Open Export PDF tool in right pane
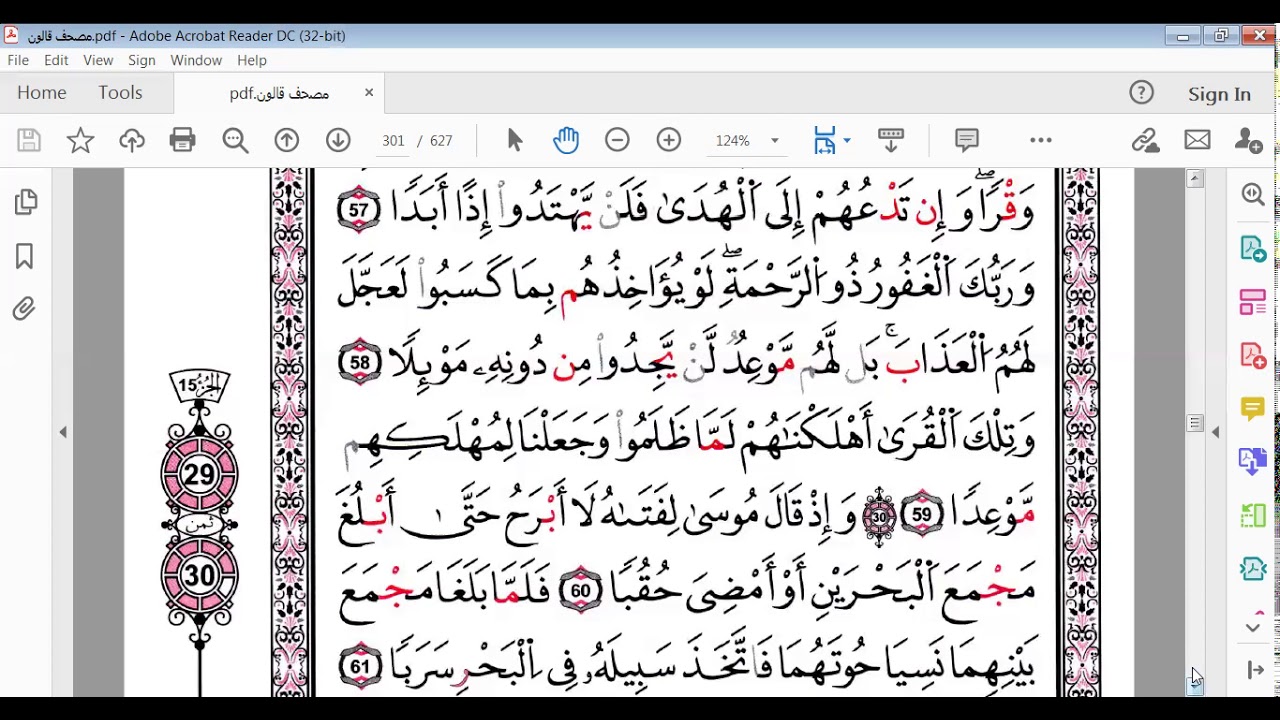The height and width of the screenshot is (720, 1280). point(1253,249)
